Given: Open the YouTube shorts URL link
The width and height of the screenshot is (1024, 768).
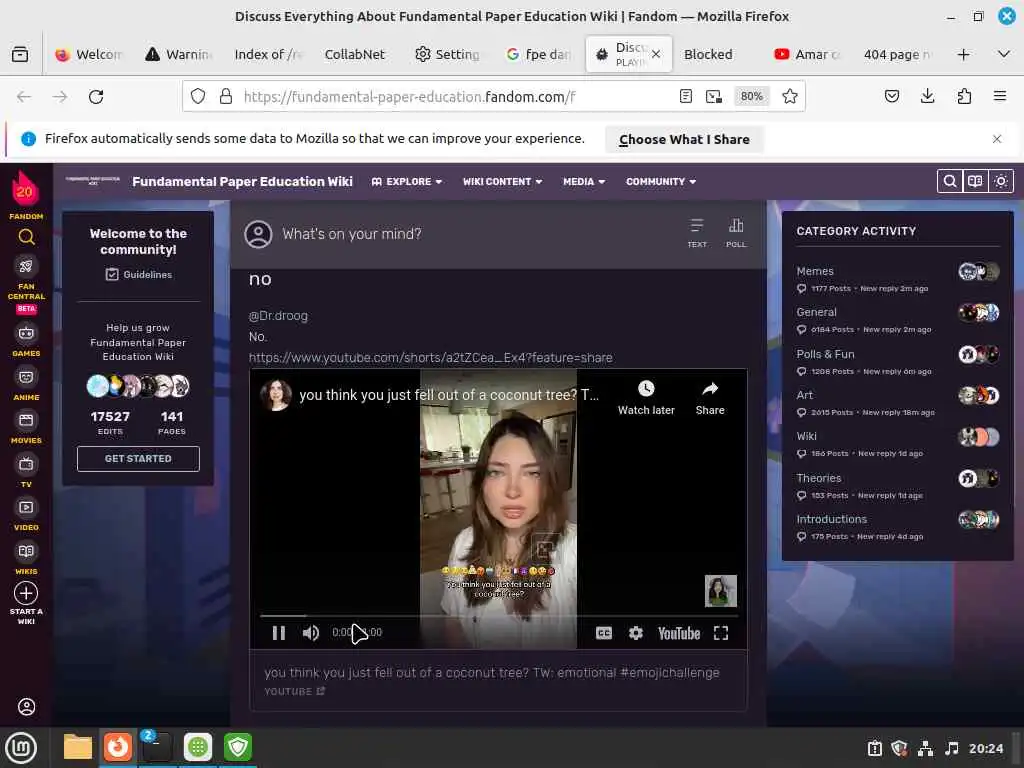Looking at the screenshot, I should (430, 358).
